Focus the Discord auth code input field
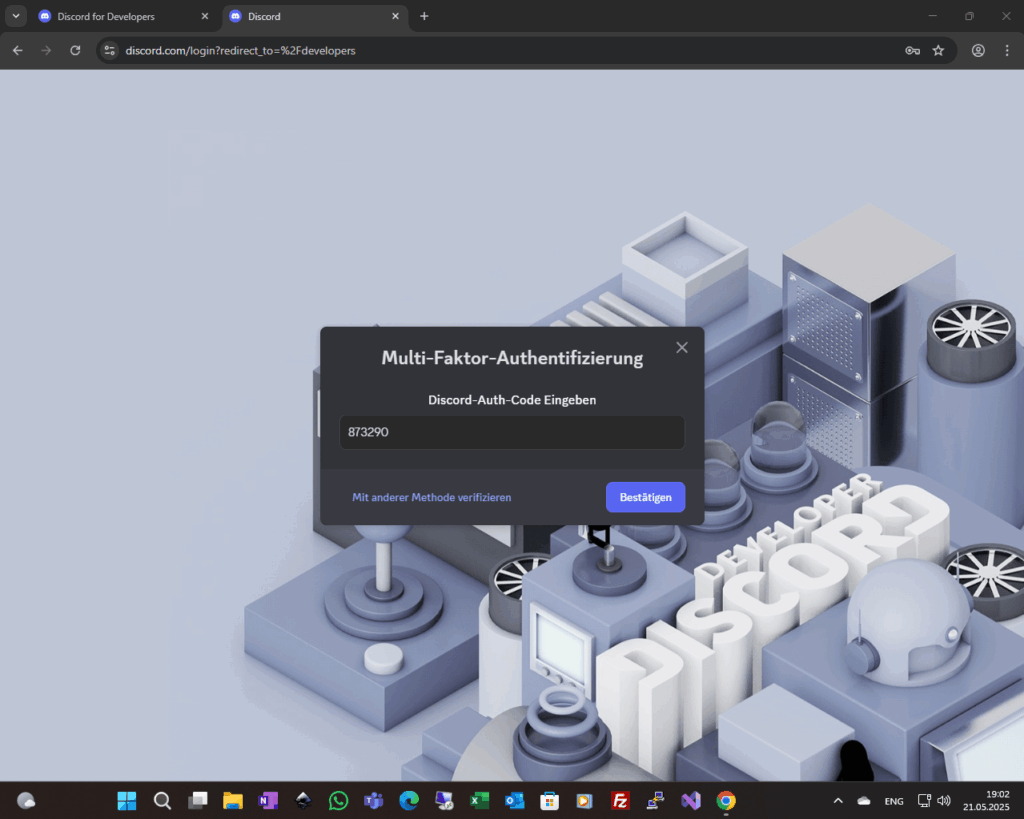Image resolution: width=1024 pixels, height=819 pixels. point(512,432)
